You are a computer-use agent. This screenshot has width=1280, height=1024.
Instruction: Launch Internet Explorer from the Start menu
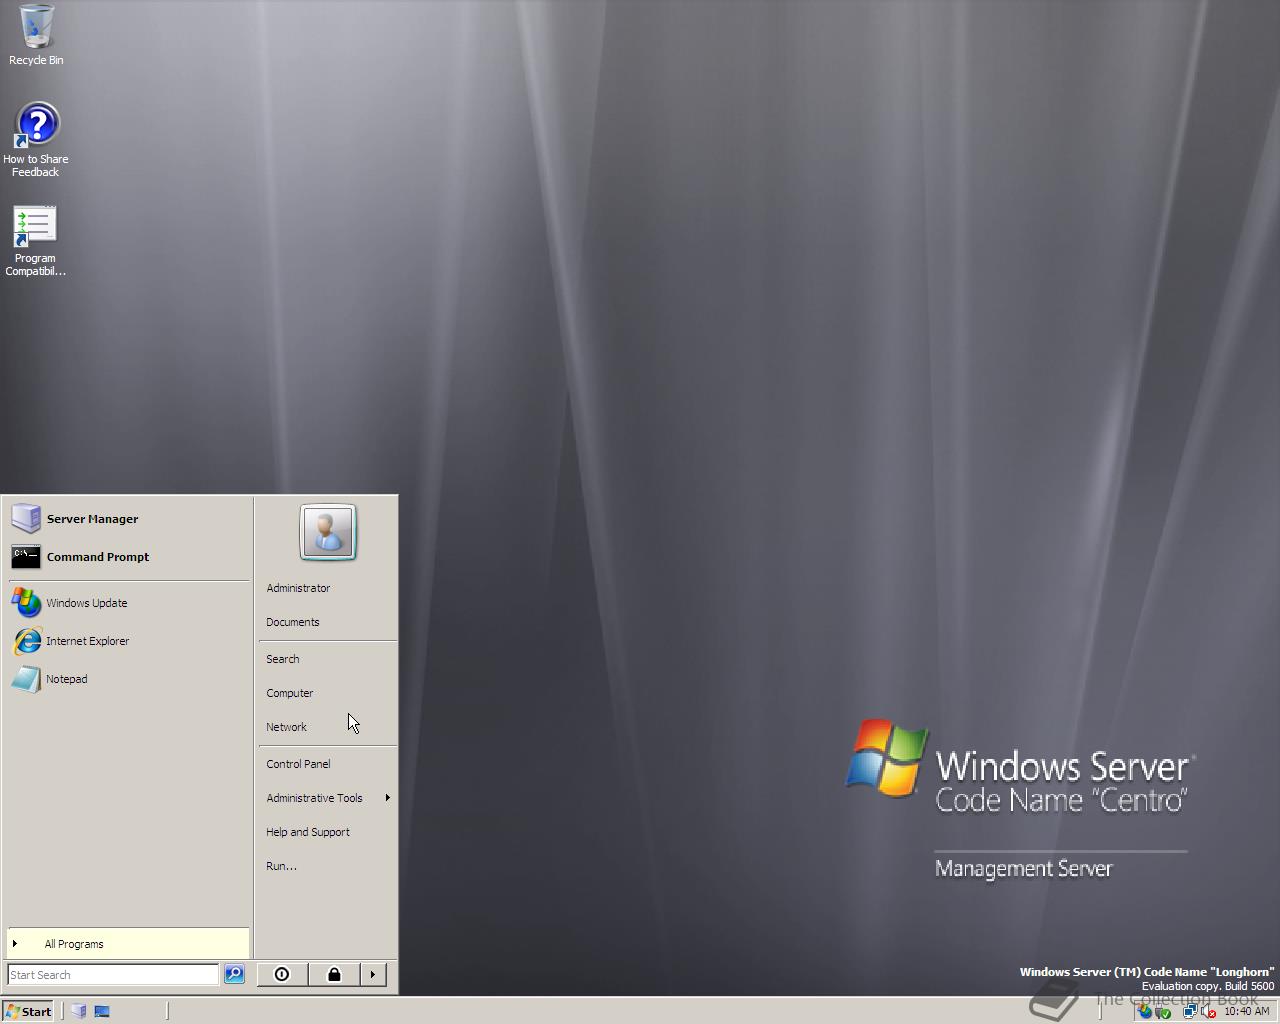point(128,641)
